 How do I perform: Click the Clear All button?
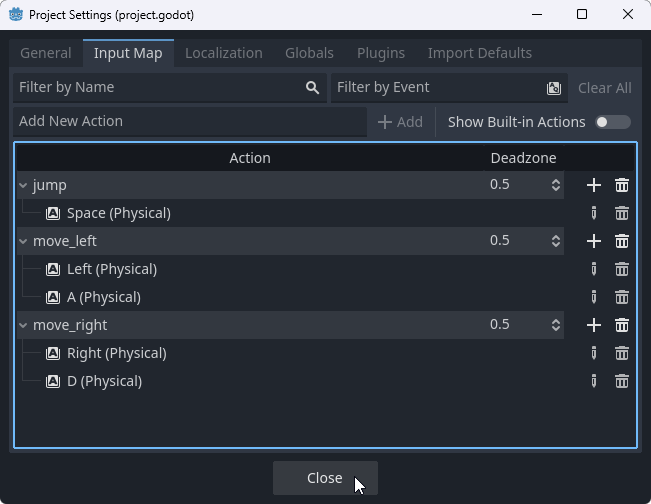point(604,88)
